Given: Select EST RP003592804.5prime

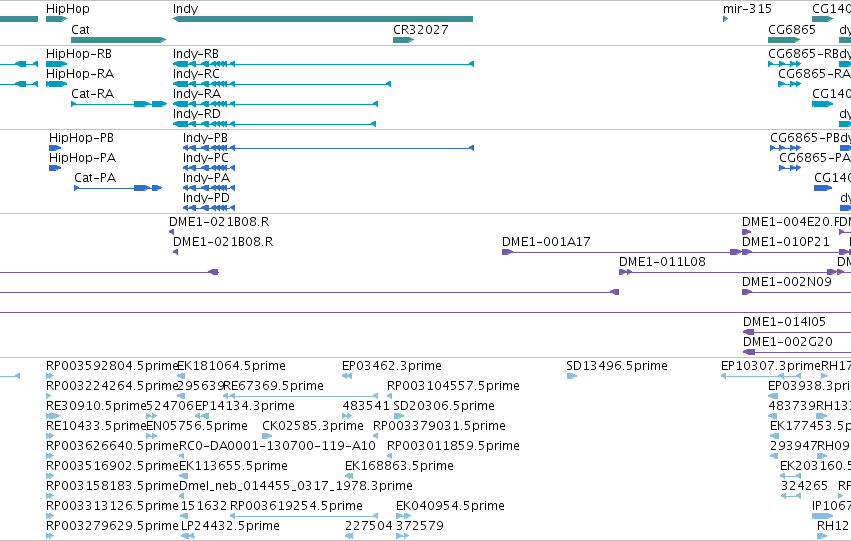Looking at the screenshot, I should click(112, 366).
